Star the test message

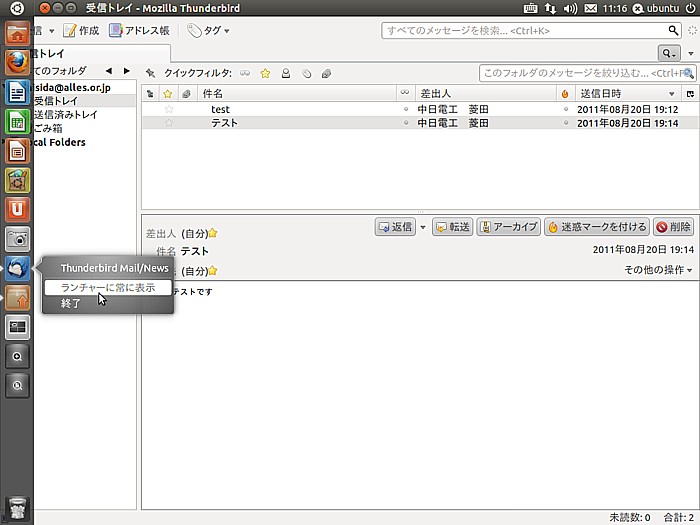(x=169, y=109)
